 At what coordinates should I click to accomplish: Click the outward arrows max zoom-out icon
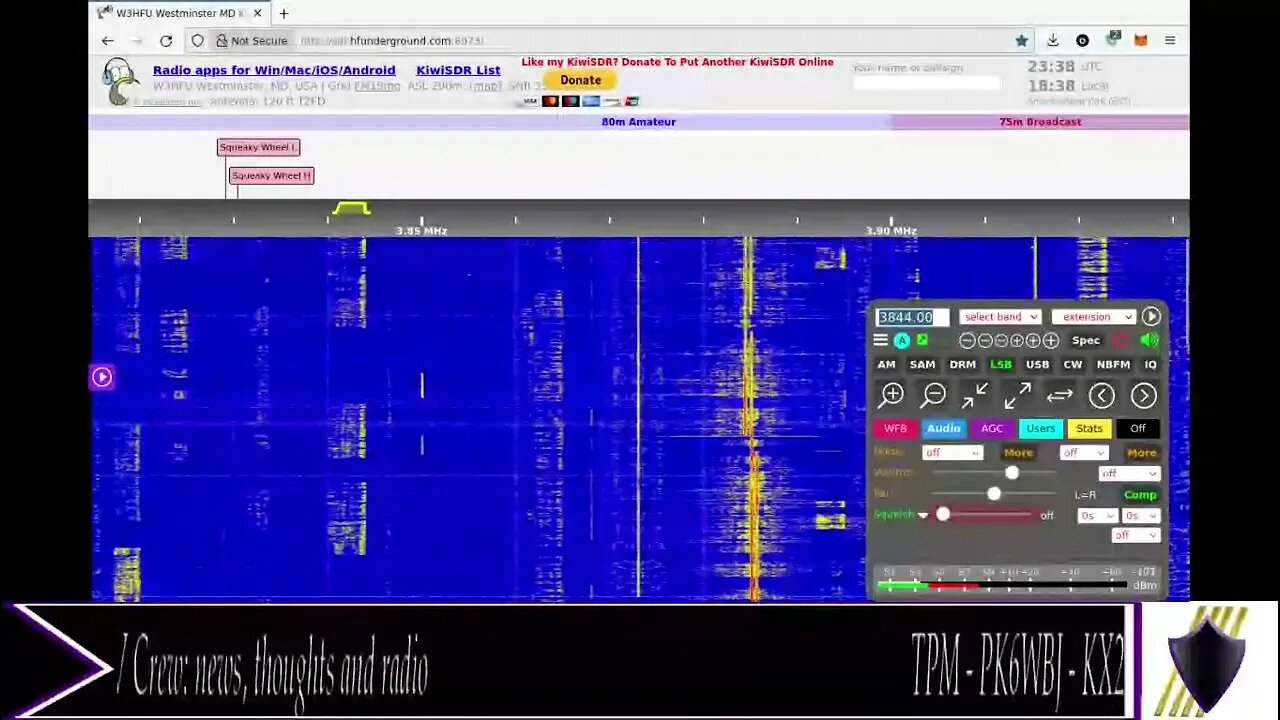pos(1017,396)
